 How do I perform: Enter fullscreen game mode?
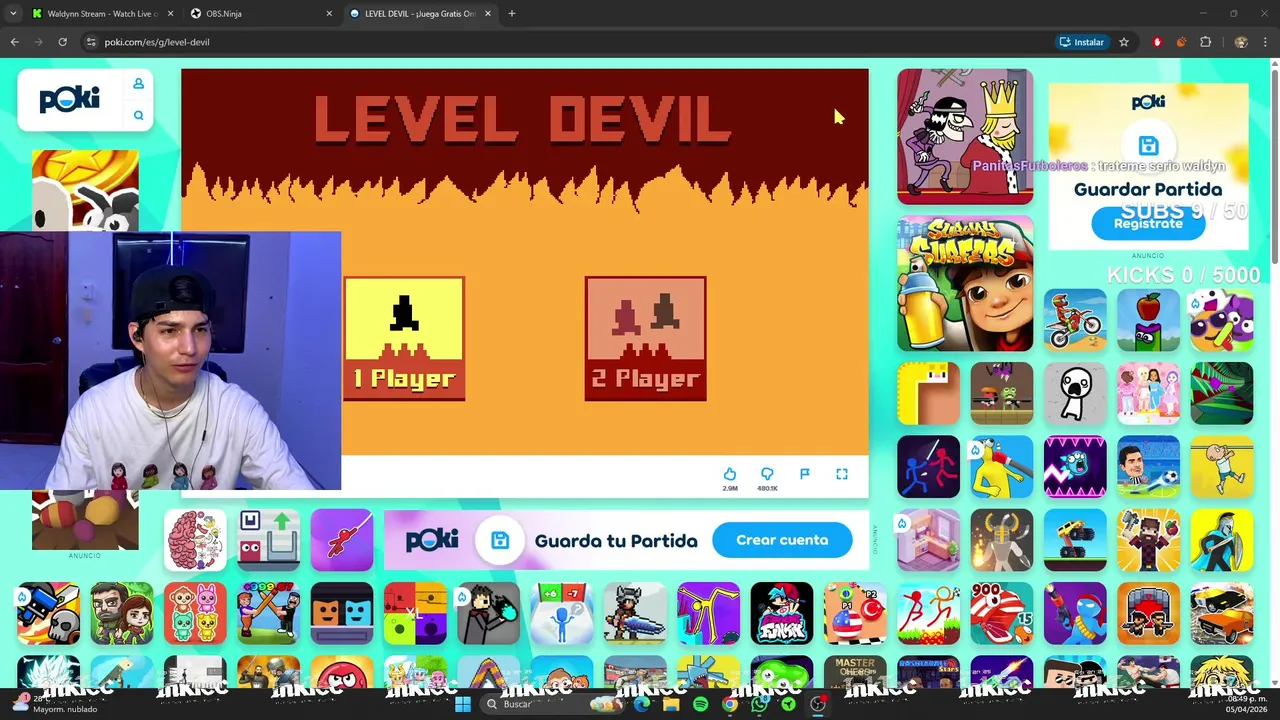tap(842, 474)
